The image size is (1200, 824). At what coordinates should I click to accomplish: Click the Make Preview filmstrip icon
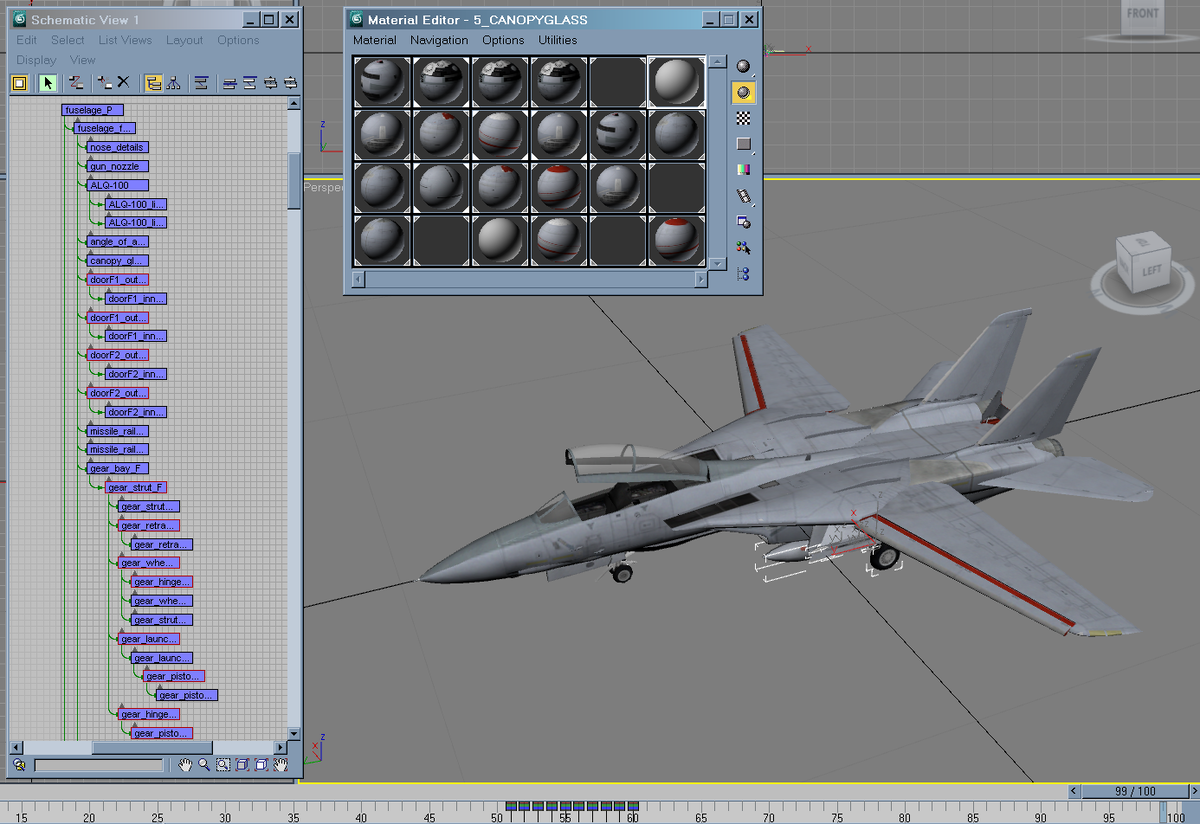tap(743, 196)
